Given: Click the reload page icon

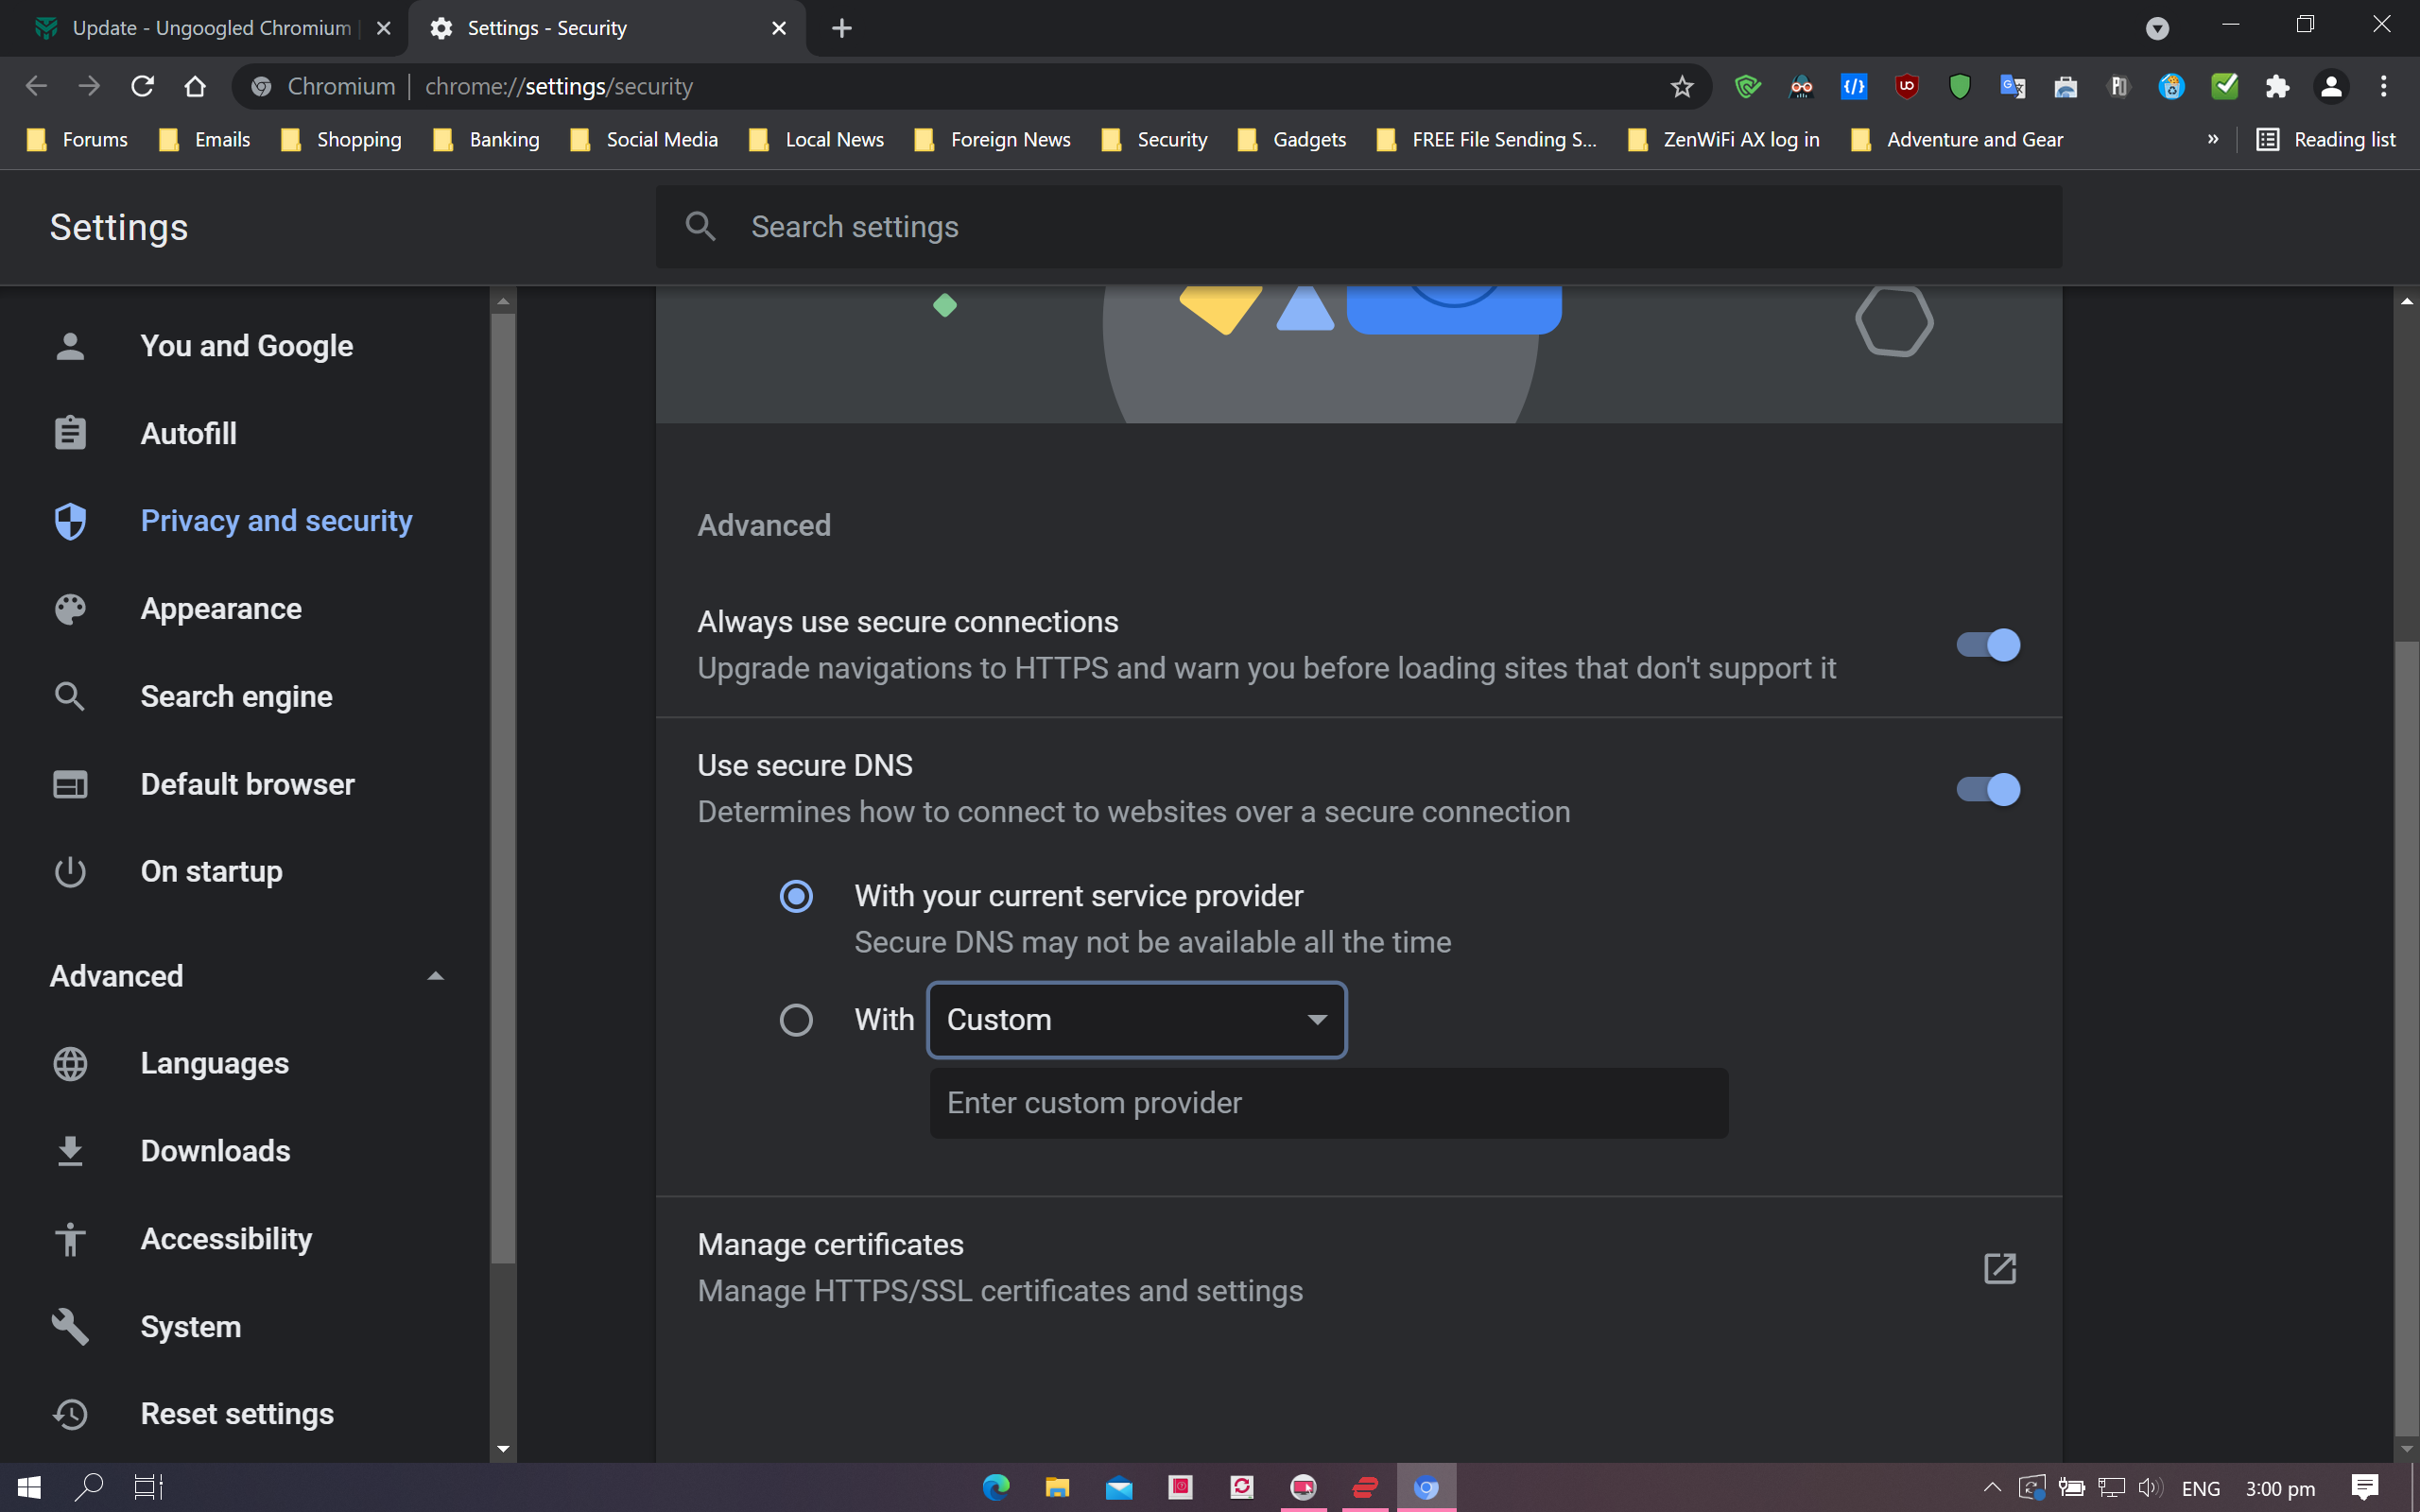Looking at the screenshot, I should 142,87.
